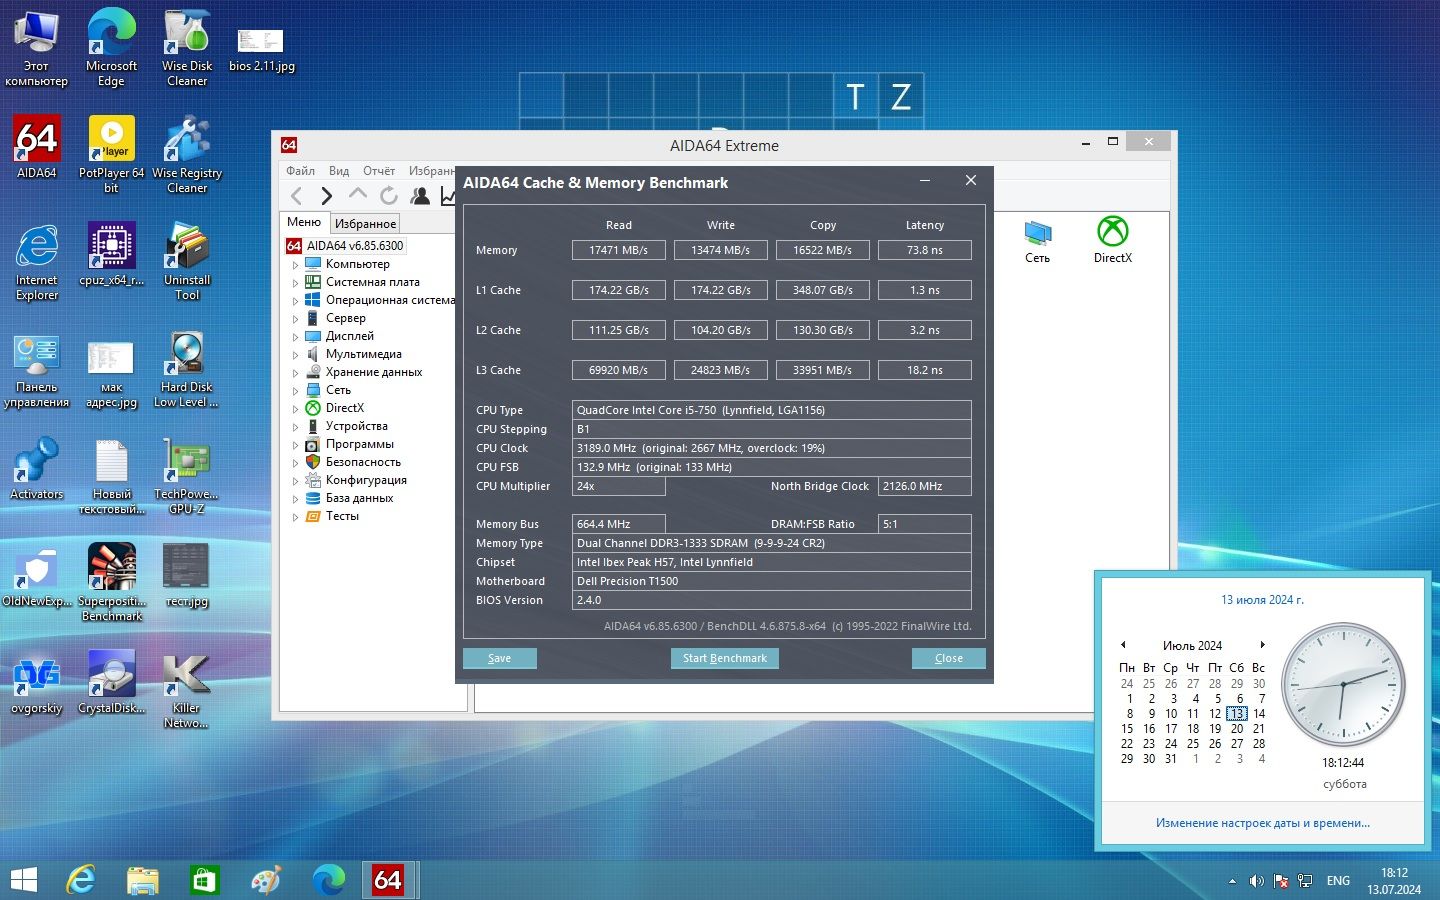This screenshot has width=1440, height=900.
Task: Expand the Тесты tree node
Action: [295, 517]
